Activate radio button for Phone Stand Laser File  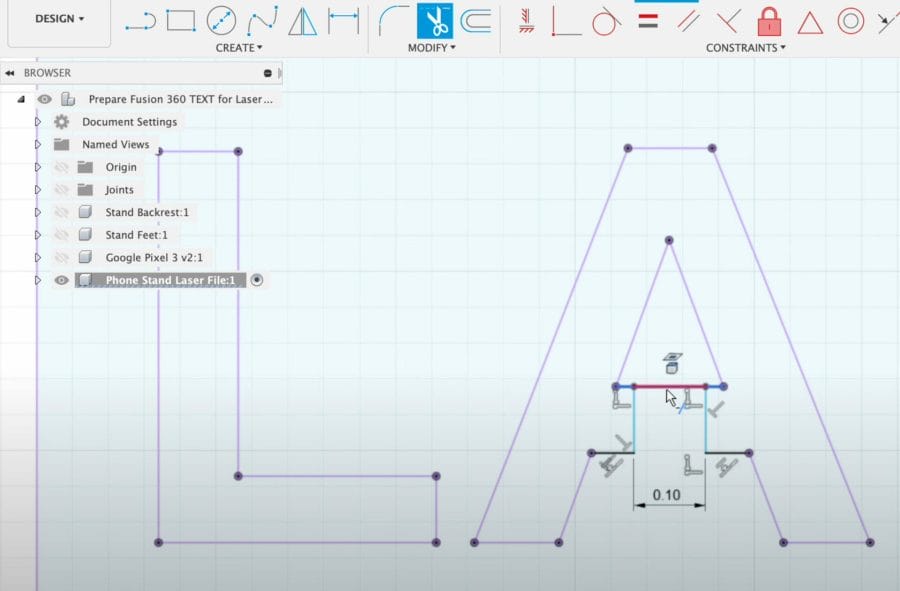(257, 281)
